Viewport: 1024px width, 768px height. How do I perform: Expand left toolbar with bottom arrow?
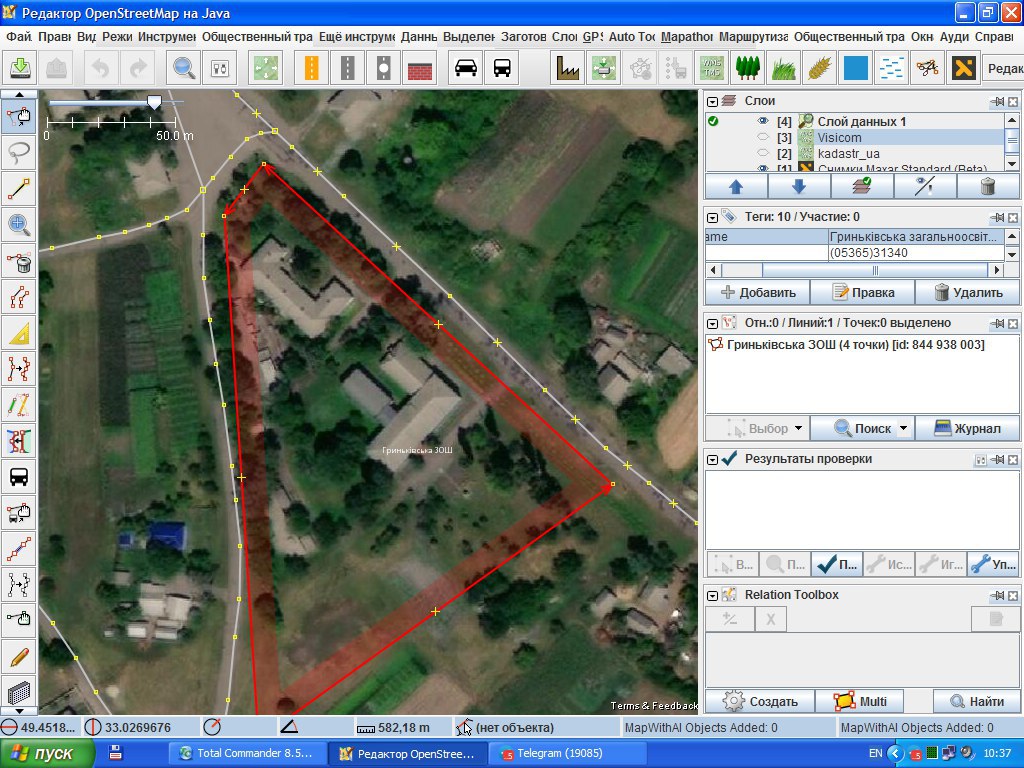click(19, 711)
